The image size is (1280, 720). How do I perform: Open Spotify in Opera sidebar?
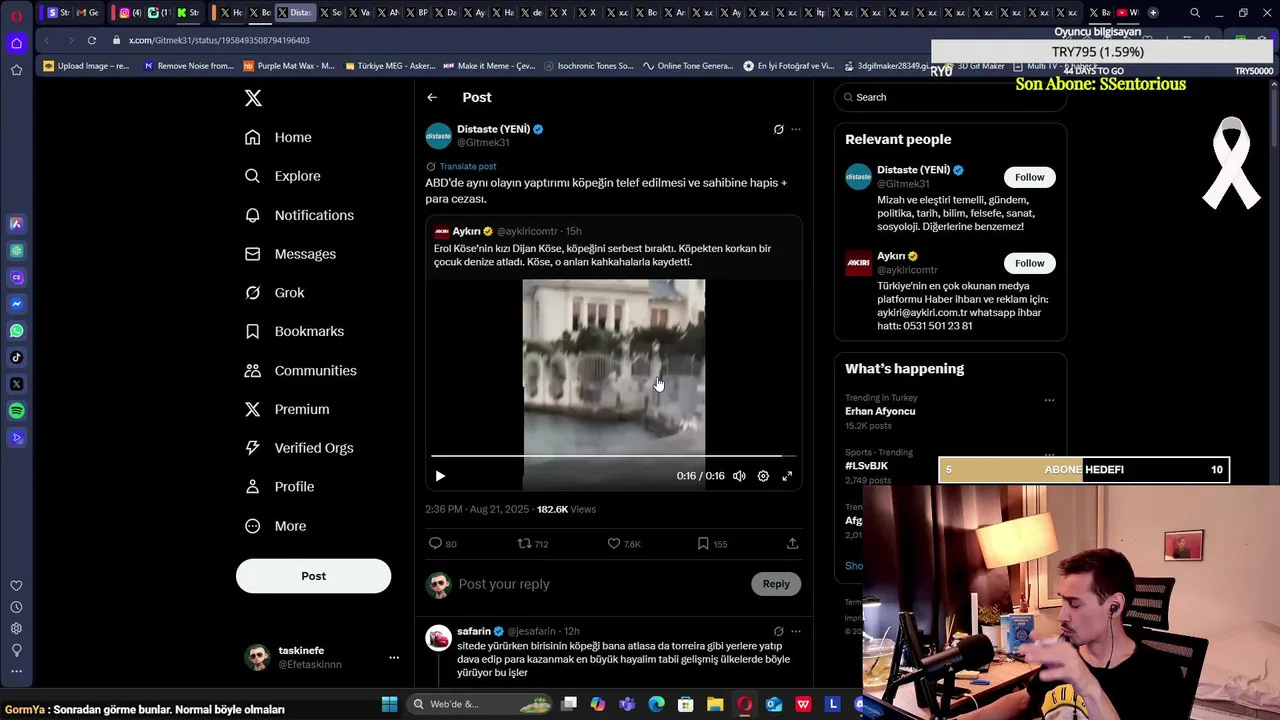coord(16,411)
